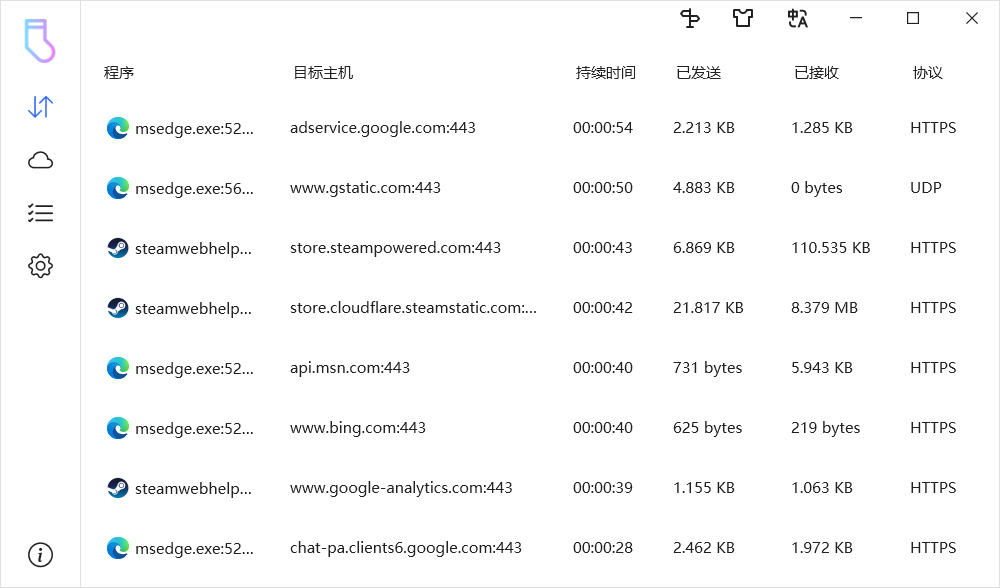The height and width of the screenshot is (588, 1000).
Task: Click the 已接收 column header
Action: click(x=816, y=73)
